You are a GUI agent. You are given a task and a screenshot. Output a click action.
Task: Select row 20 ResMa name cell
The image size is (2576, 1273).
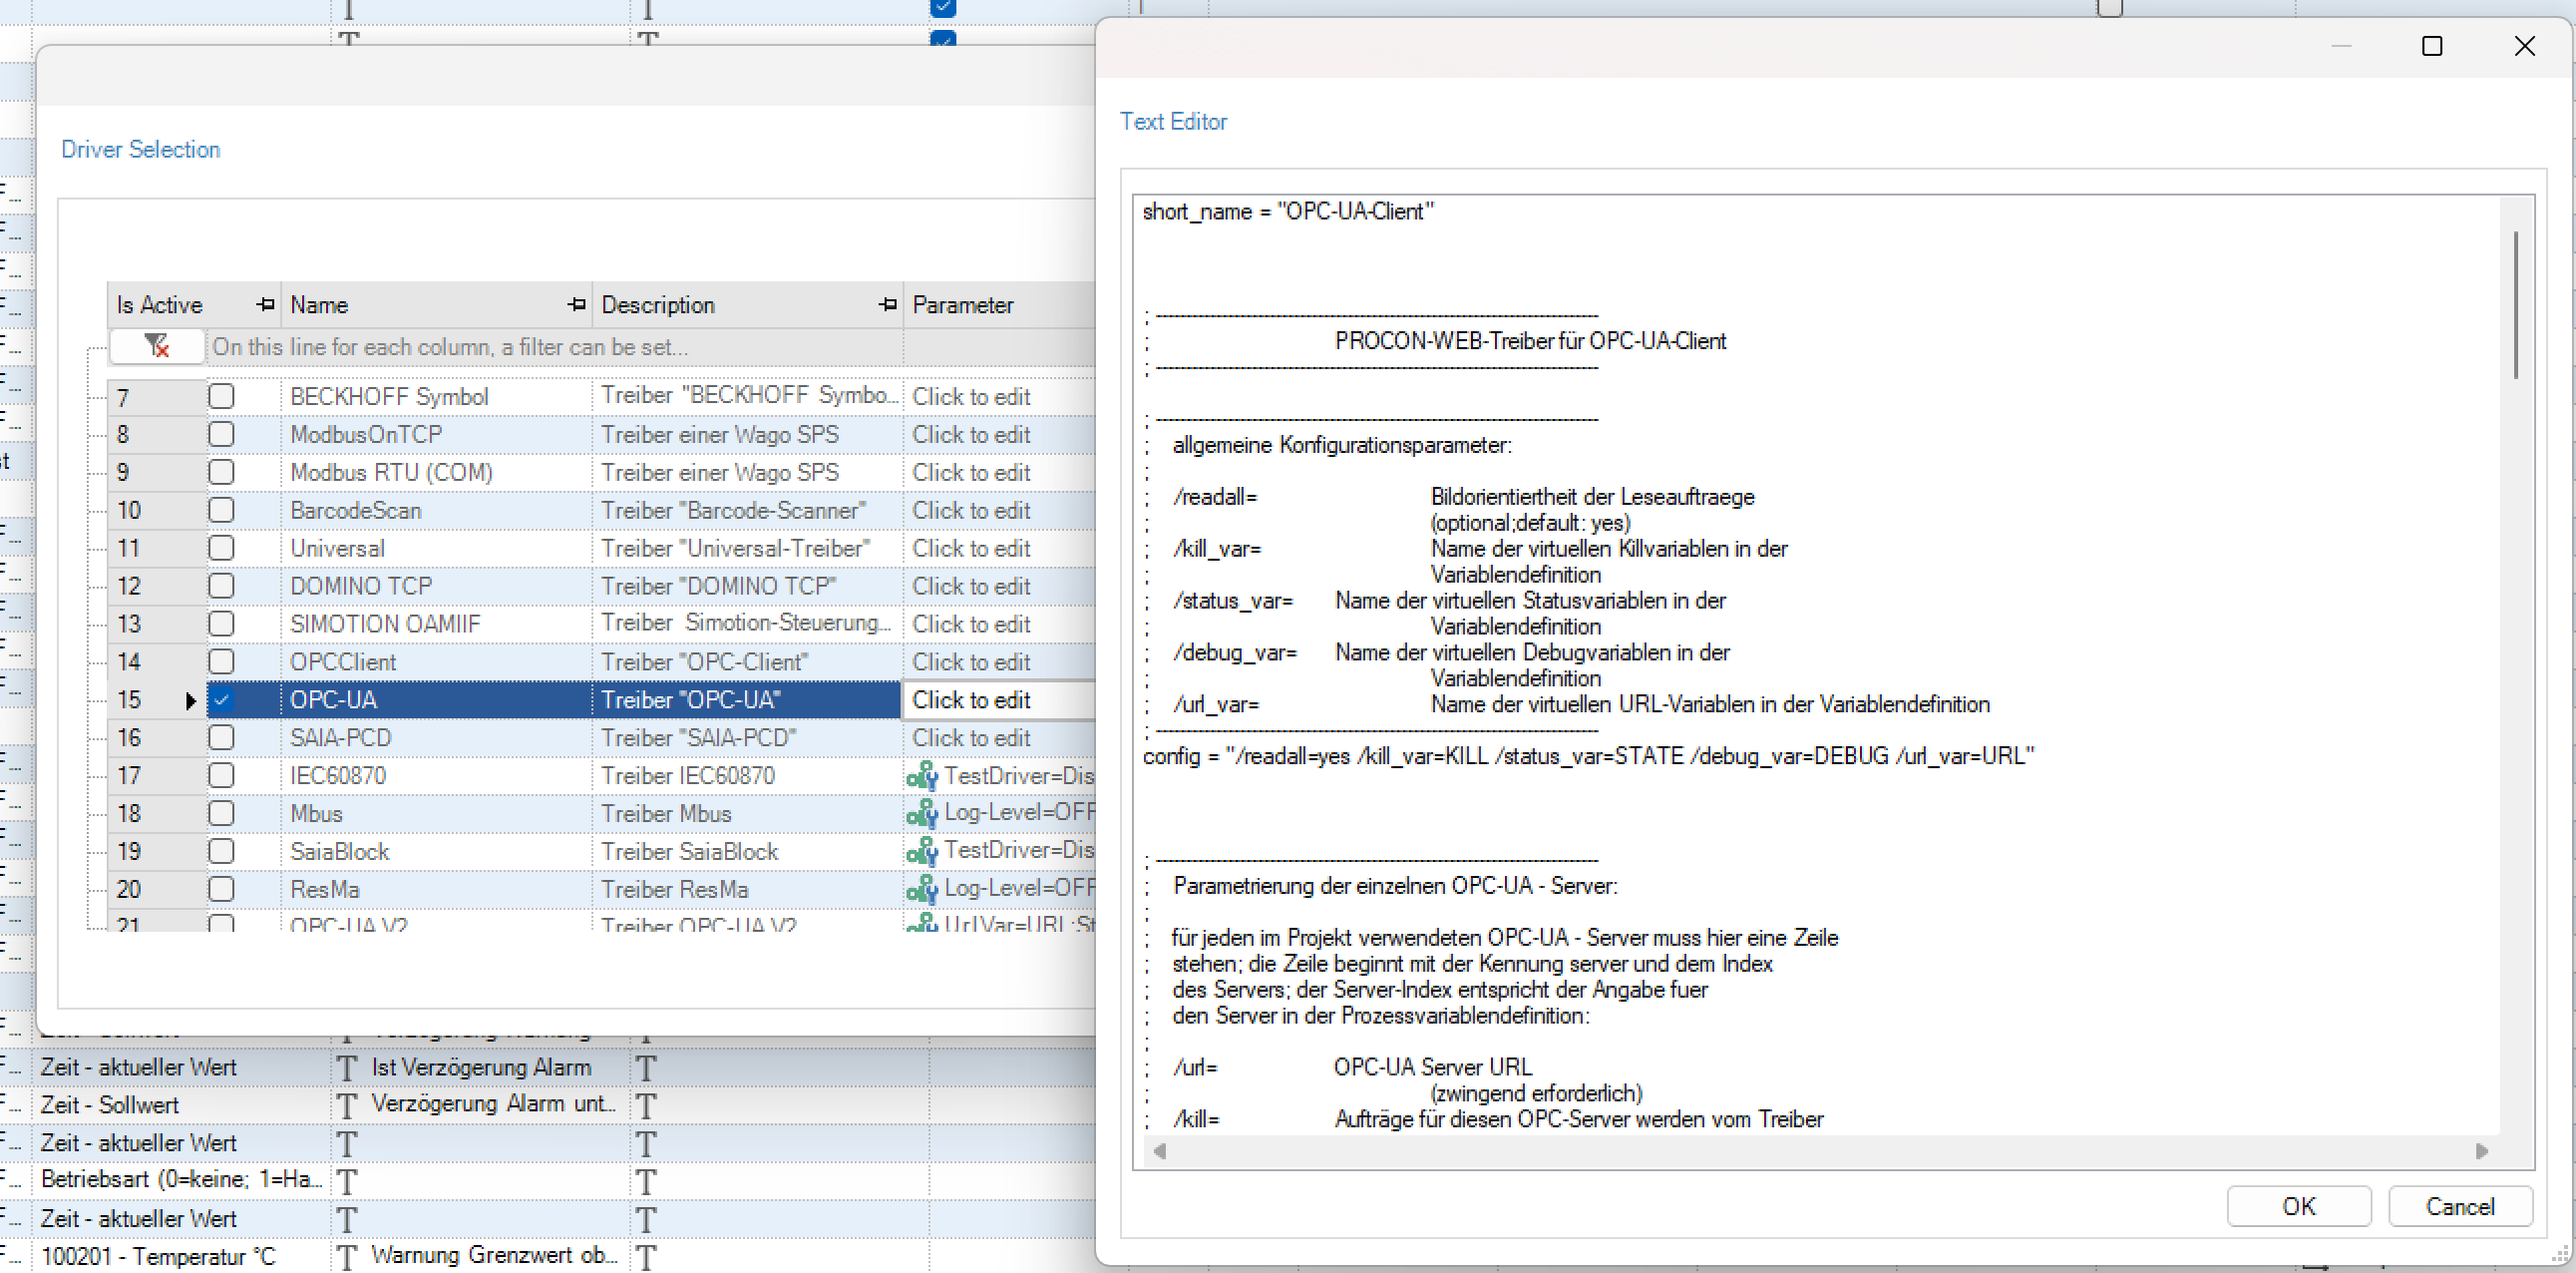click(x=436, y=891)
